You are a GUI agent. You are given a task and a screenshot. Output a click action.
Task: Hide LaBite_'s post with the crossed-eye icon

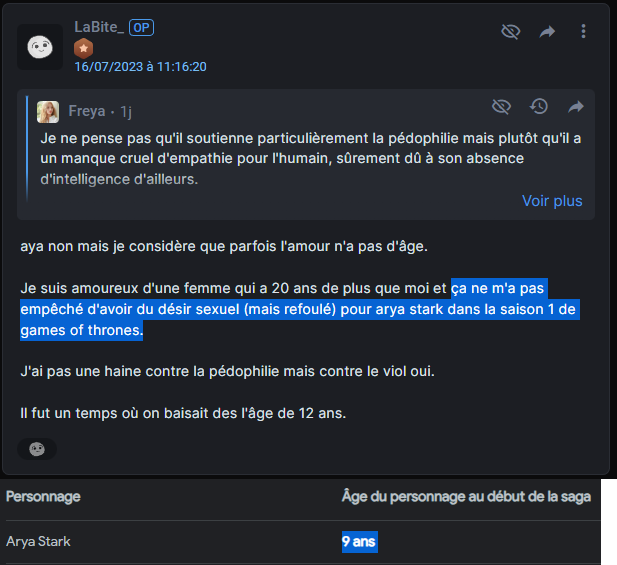[511, 32]
